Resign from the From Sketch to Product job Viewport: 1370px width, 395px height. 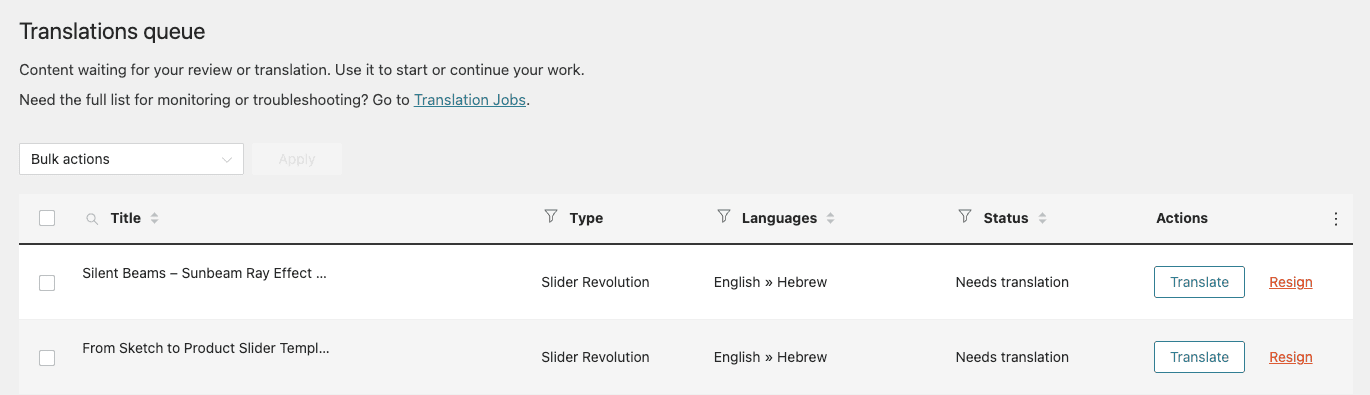(x=1291, y=357)
